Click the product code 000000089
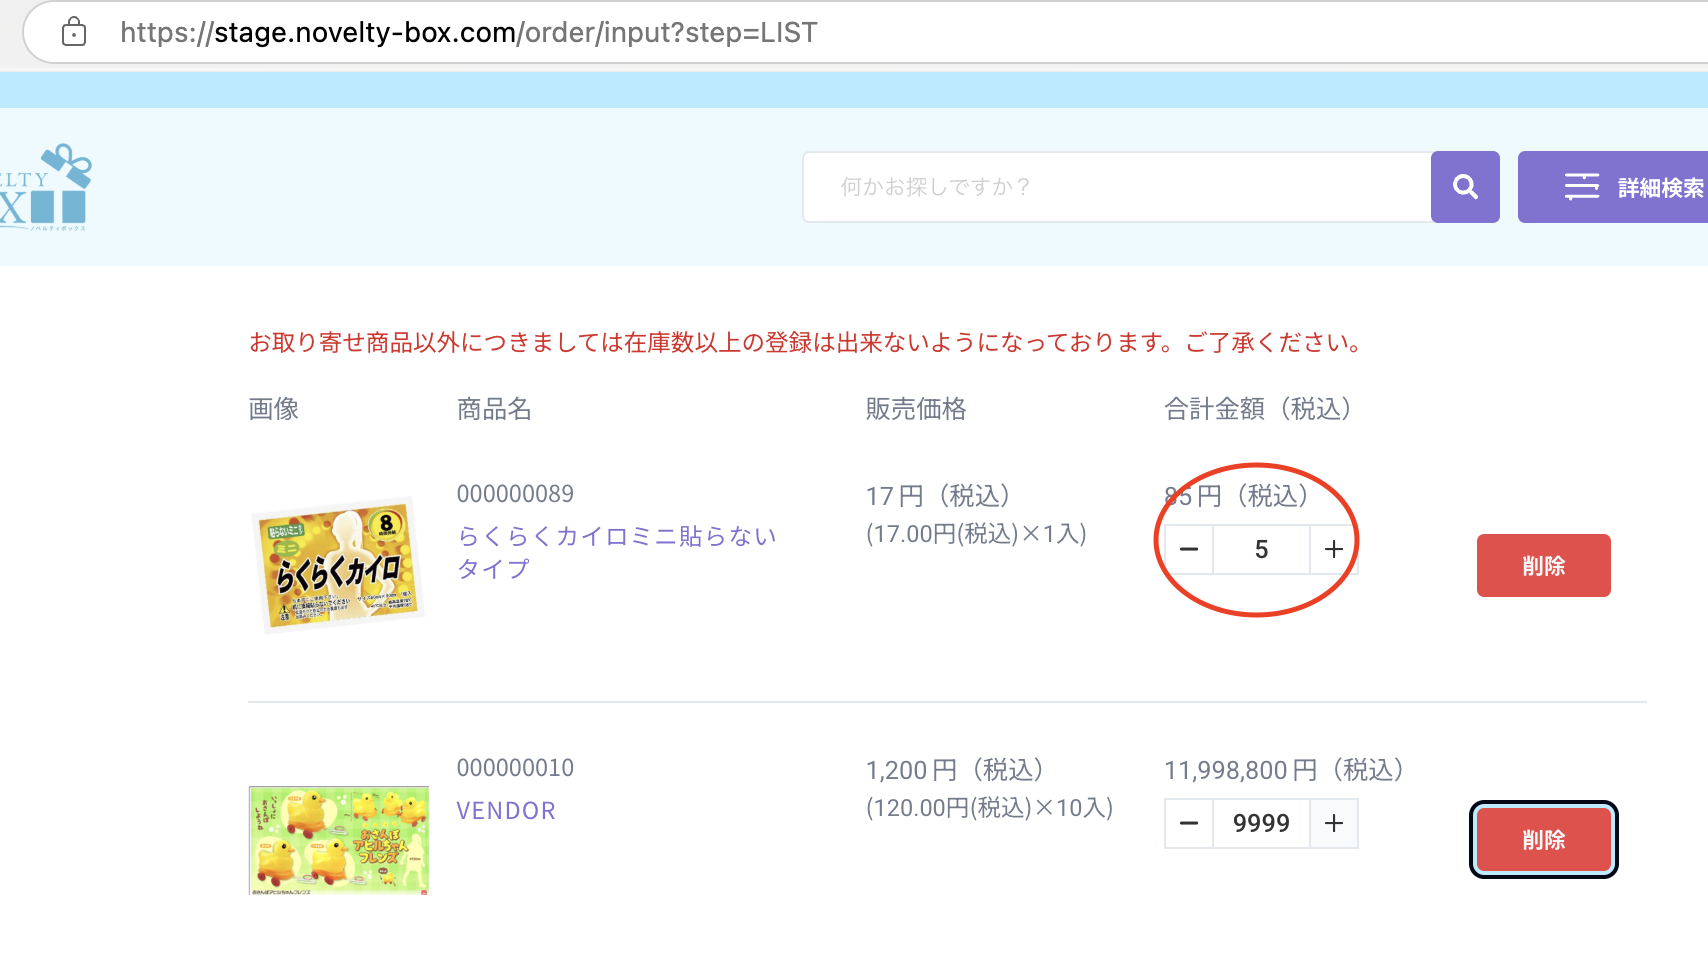1708x974 pixels. [x=515, y=494]
